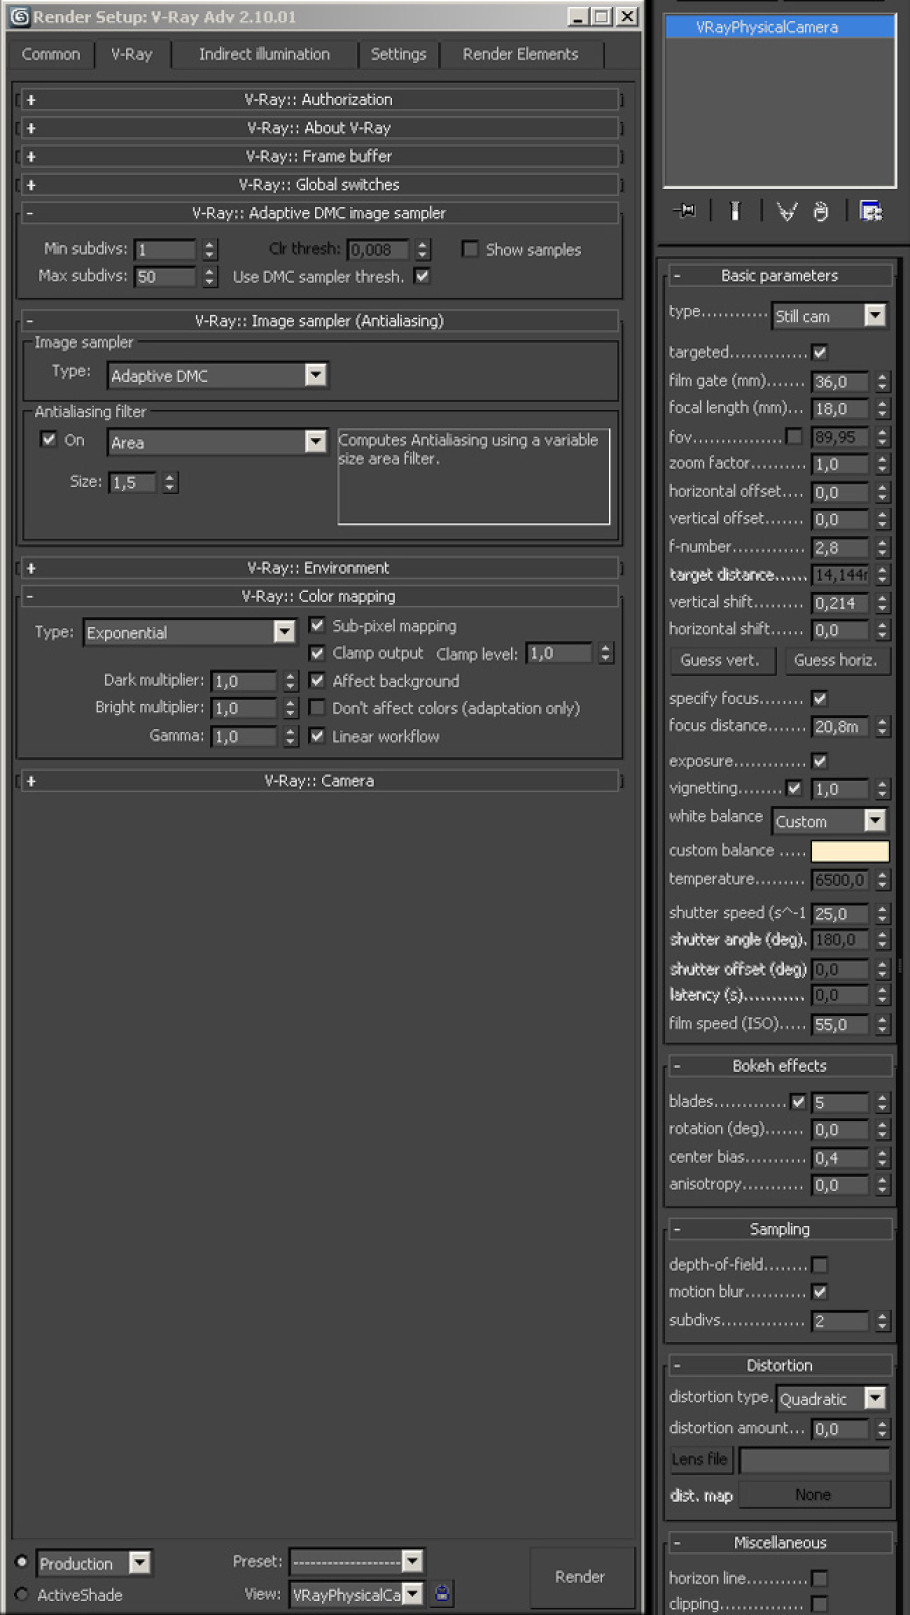Toggle vignetting checkbox
Screen dimensions: 910x1615
pyautogui.click(x=794, y=788)
